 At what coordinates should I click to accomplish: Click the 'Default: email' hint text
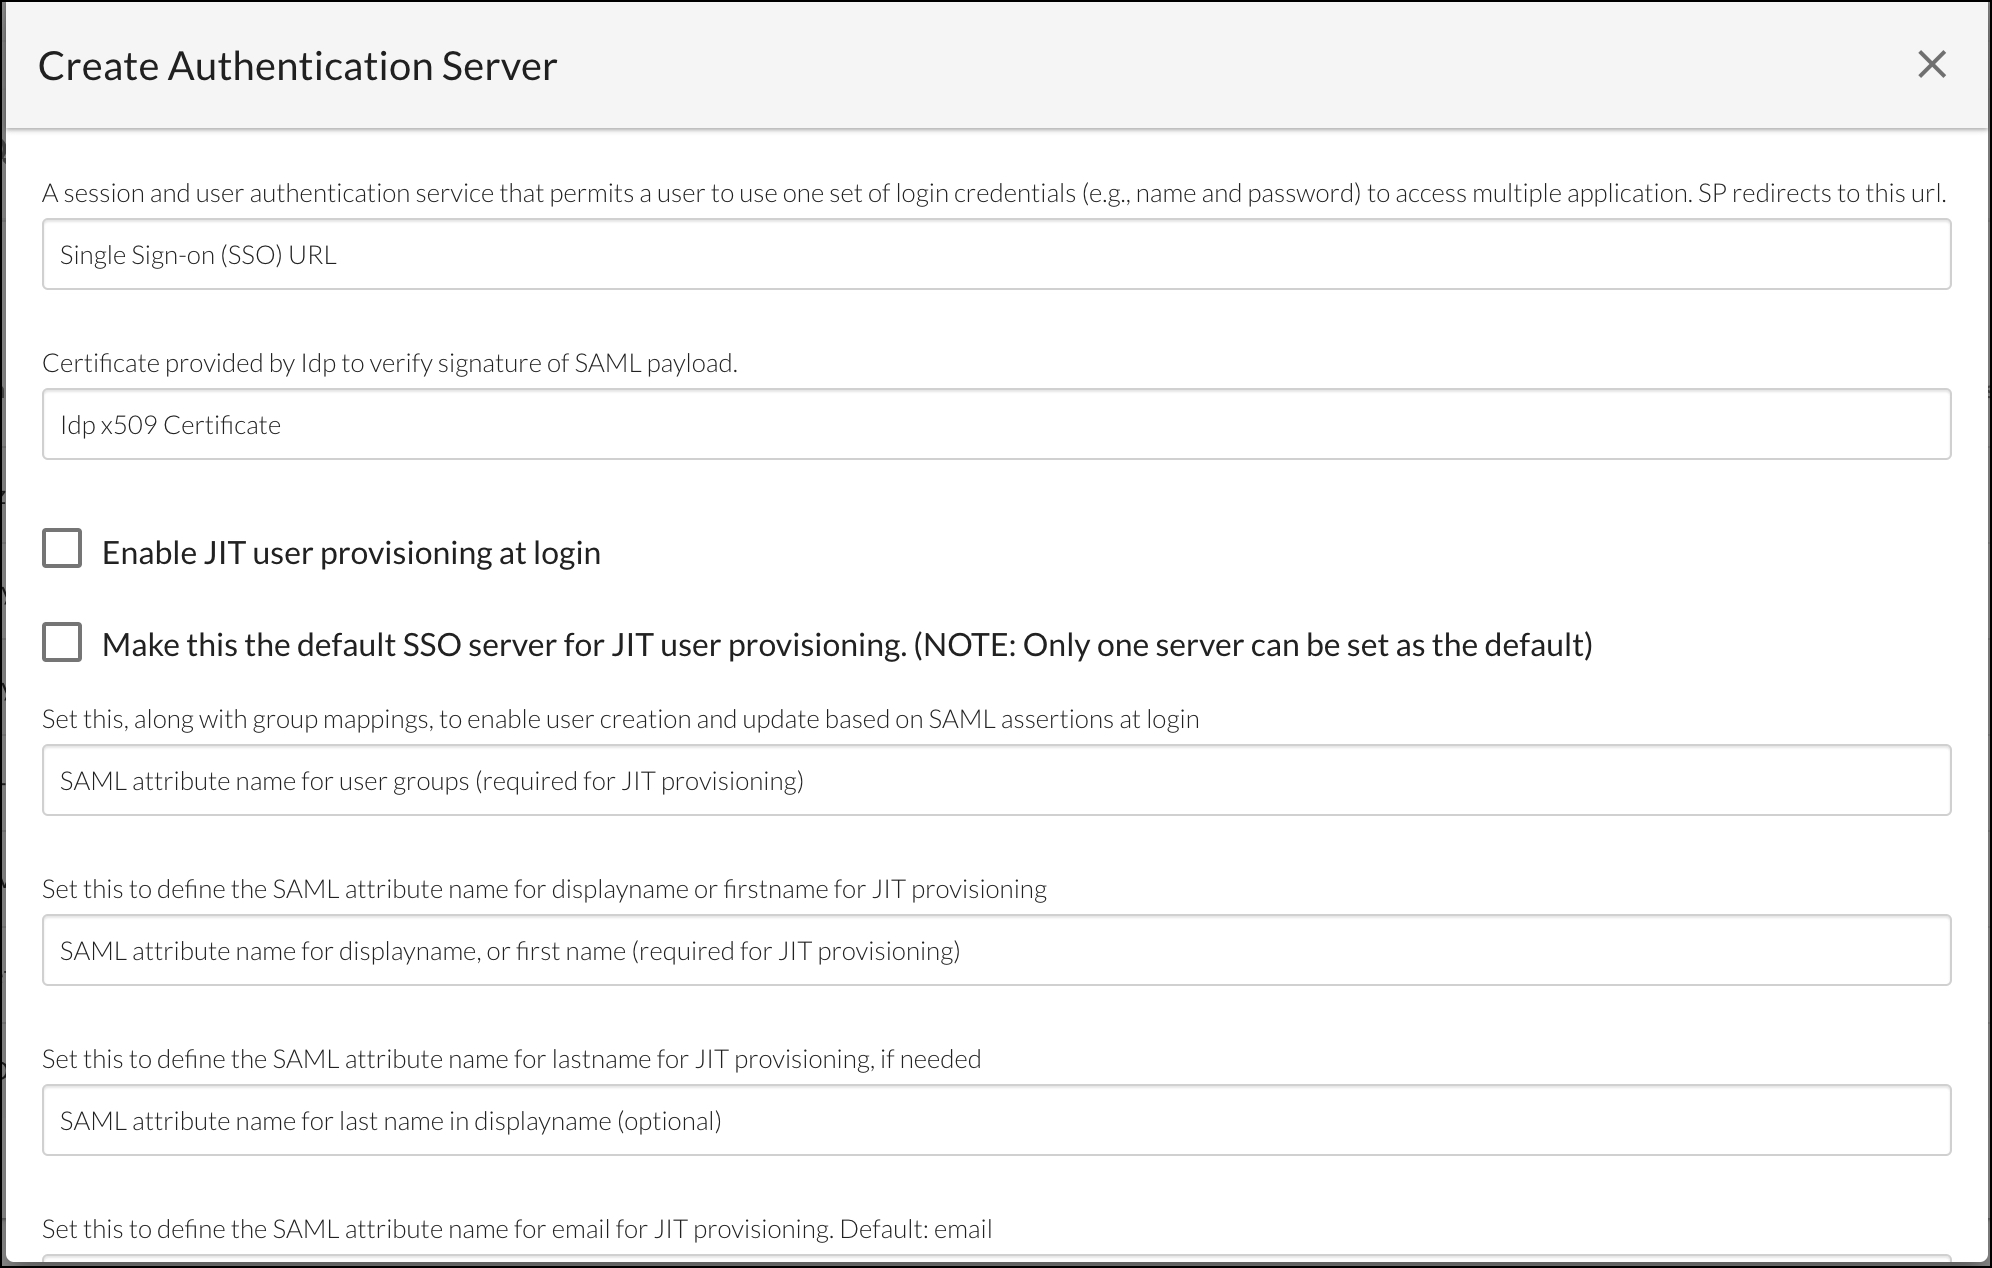coord(915,1229)
